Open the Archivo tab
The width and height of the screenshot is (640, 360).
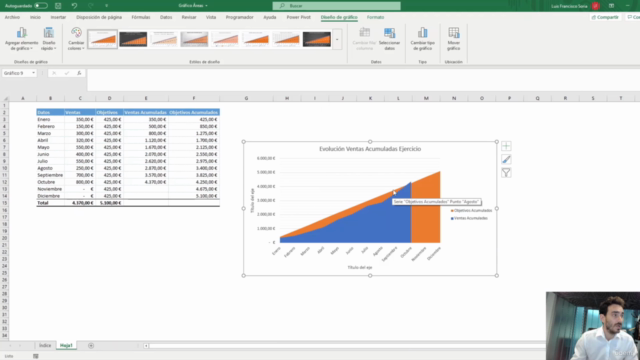click(x=12, y=17)
